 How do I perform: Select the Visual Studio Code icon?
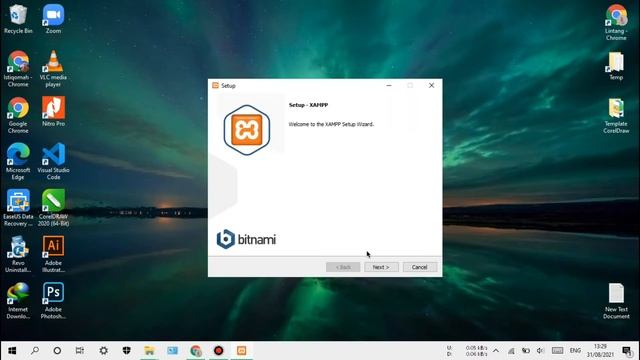(x=53, y=161)
